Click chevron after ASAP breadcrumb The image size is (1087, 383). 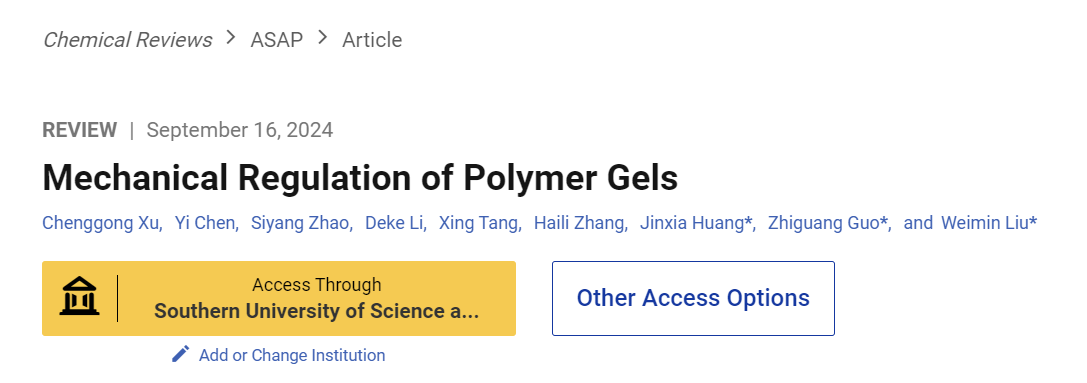pos(322,38)
